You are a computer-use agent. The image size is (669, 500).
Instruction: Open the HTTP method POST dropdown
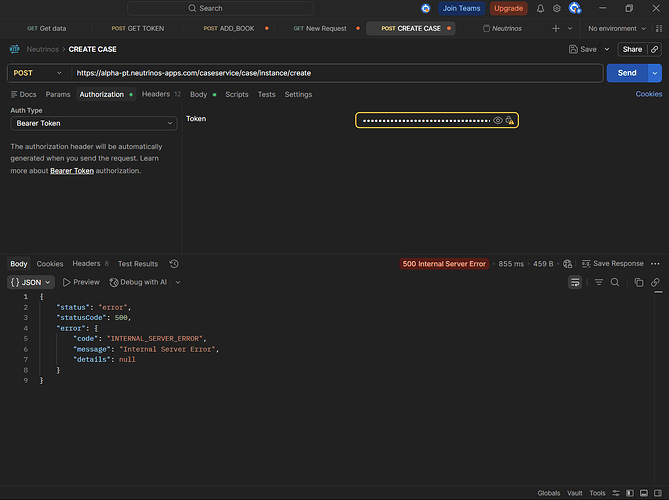click(x=37, y=73)
